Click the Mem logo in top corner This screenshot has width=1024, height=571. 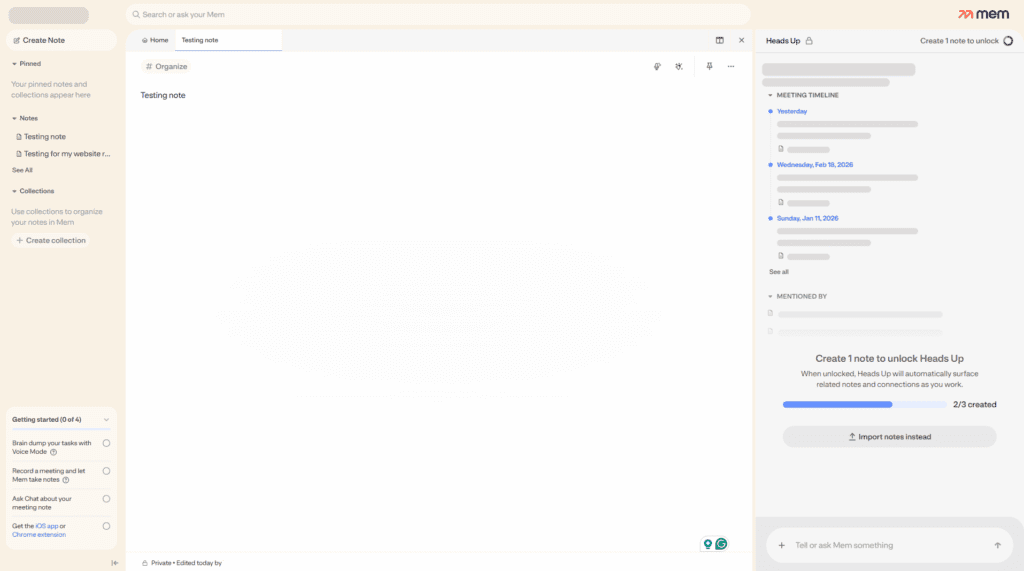click(983, 14)
